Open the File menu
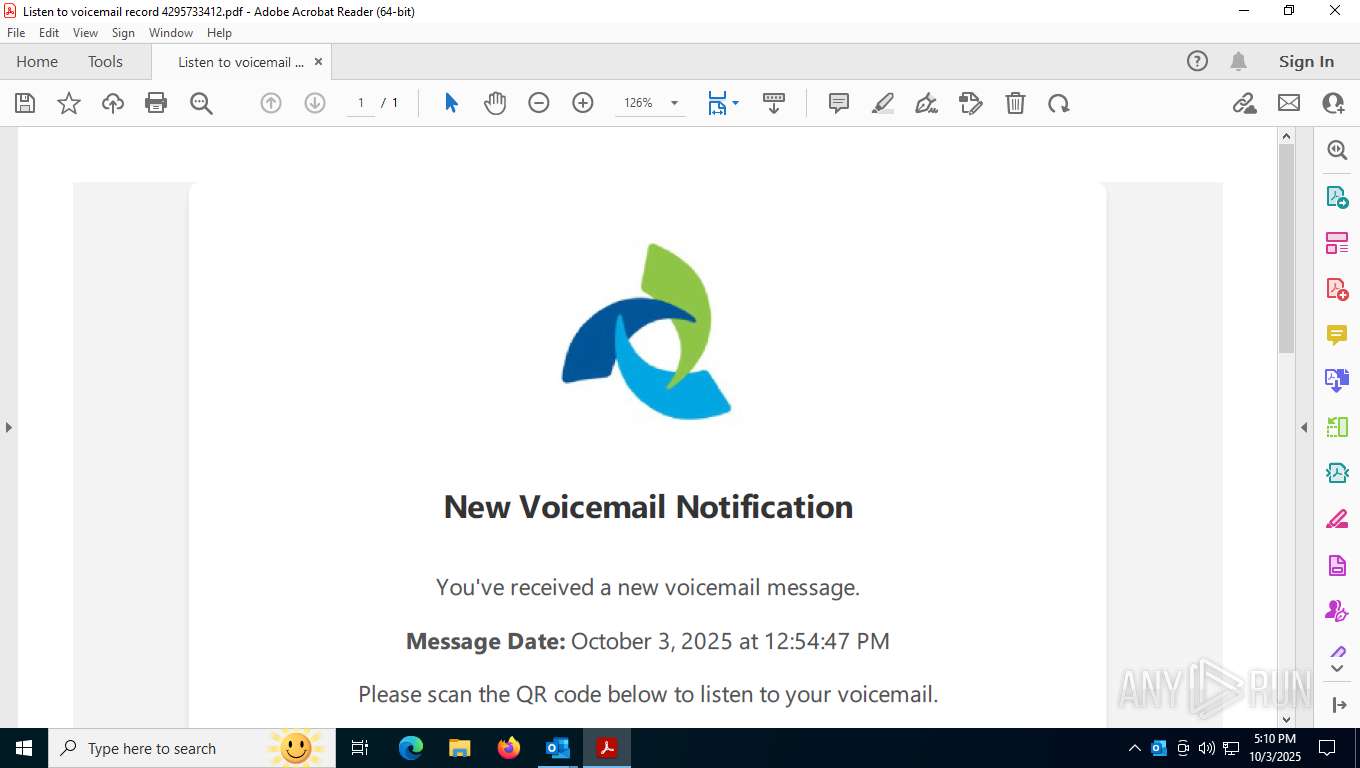The image size is (1360, 768). (16, 33)
